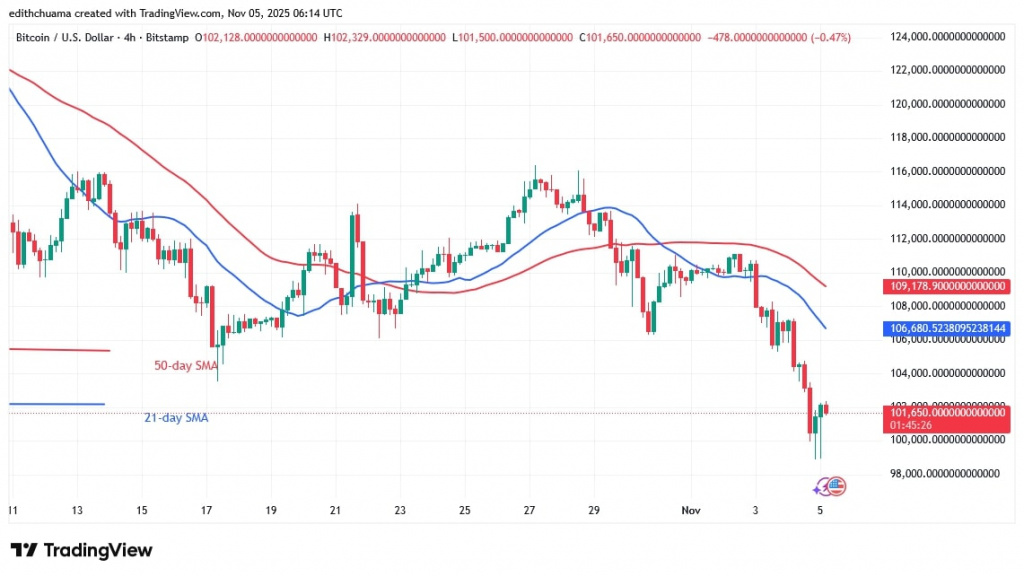This screenshot has height=577, width=1024.
Task: Select the purple sparkle event icon near Nov 5
Action: [816, 490]
